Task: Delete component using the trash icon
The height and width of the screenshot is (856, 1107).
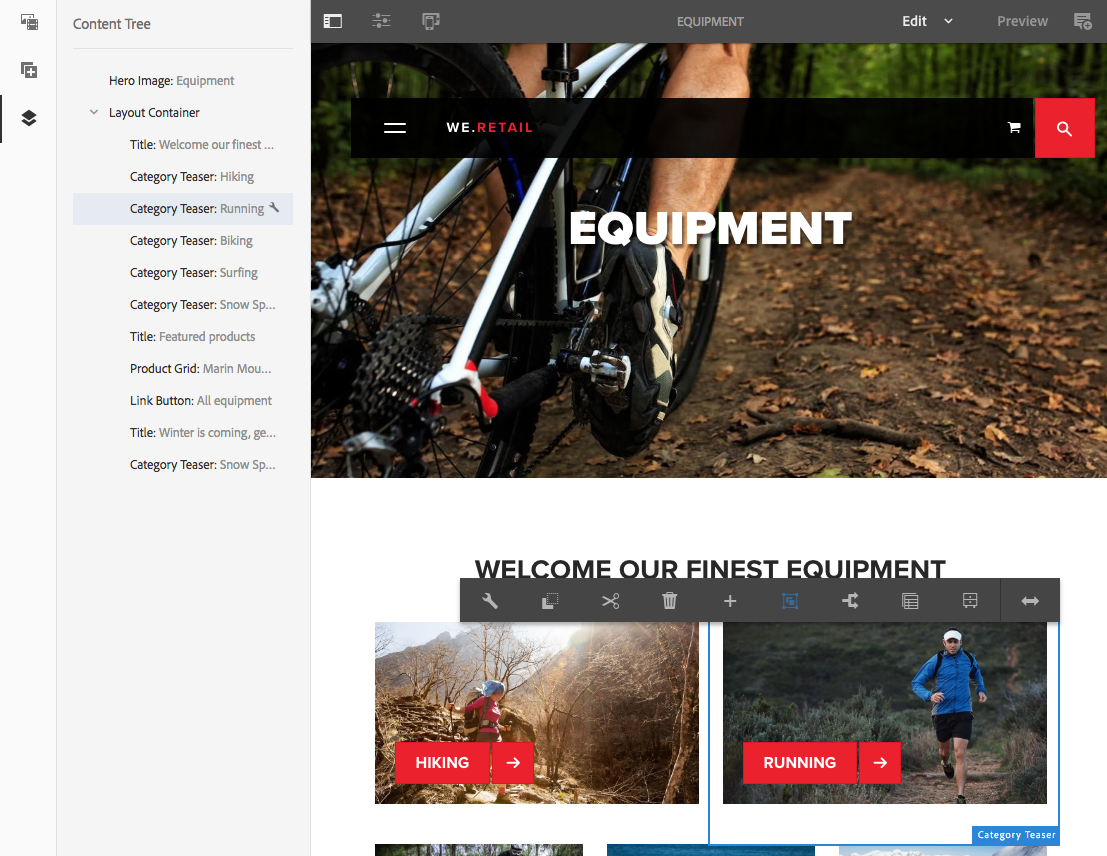Action: [670, 601]
